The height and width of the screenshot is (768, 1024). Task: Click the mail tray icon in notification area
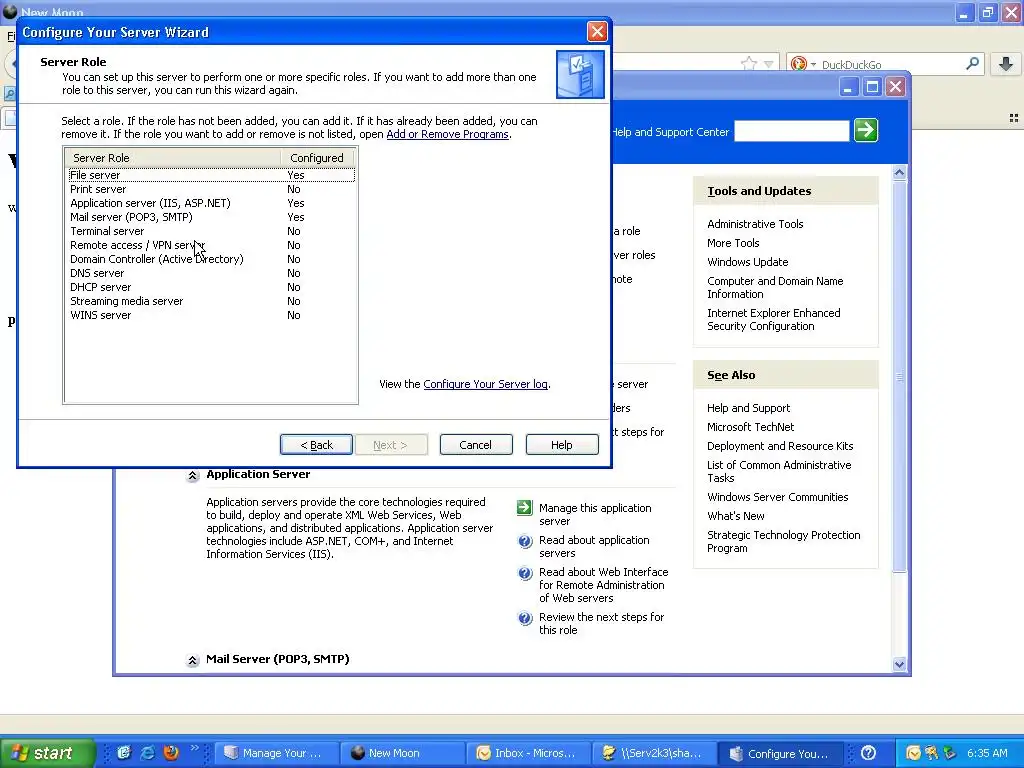[x=913, y=753]
